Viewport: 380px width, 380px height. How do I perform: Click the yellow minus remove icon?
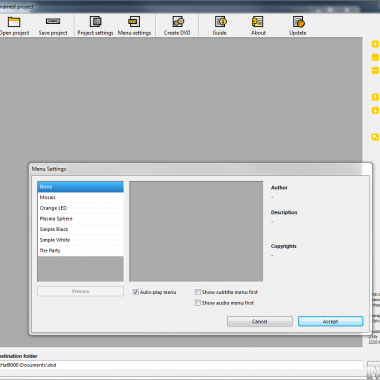375,71
